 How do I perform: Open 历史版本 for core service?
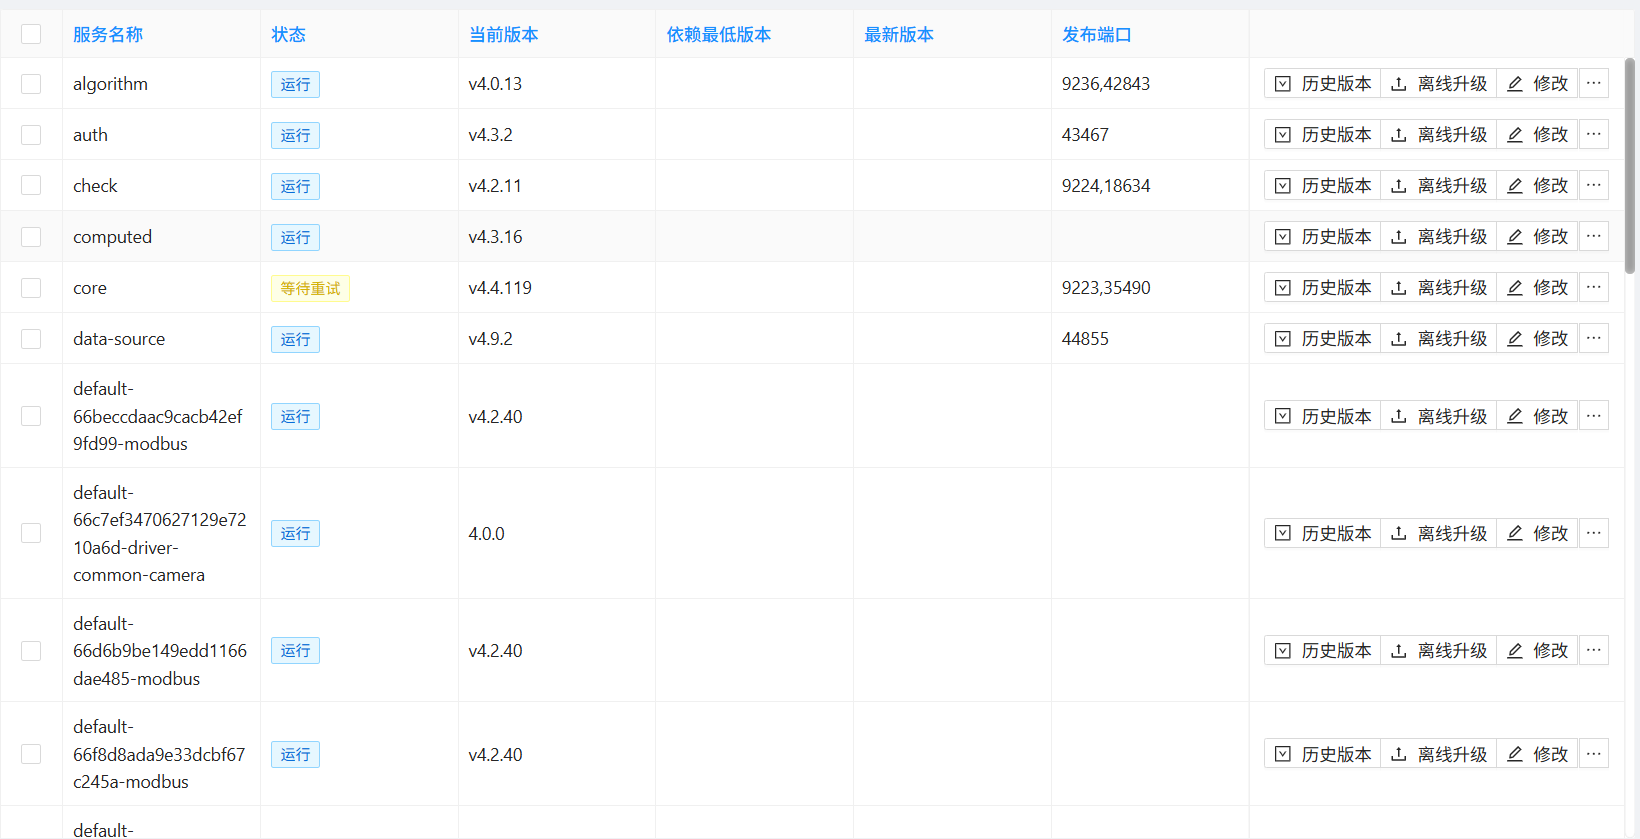coord(1322,288)
